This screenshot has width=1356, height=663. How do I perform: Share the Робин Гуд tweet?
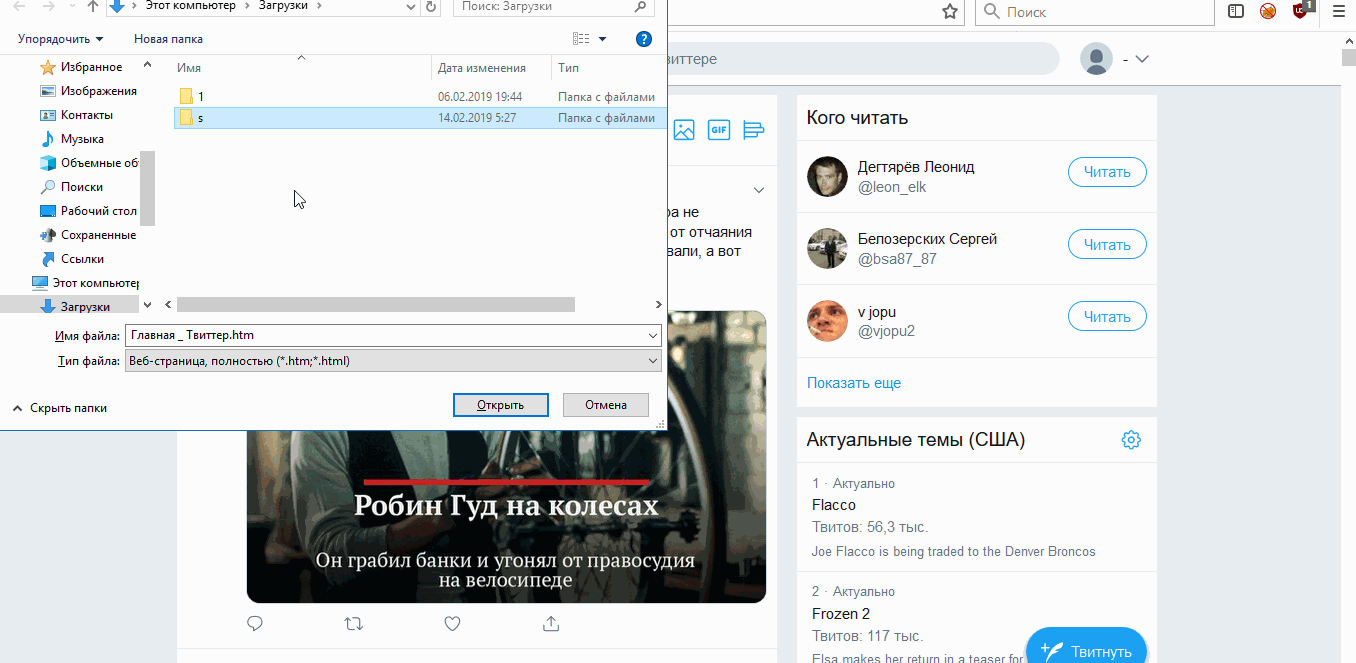(550, 623)
